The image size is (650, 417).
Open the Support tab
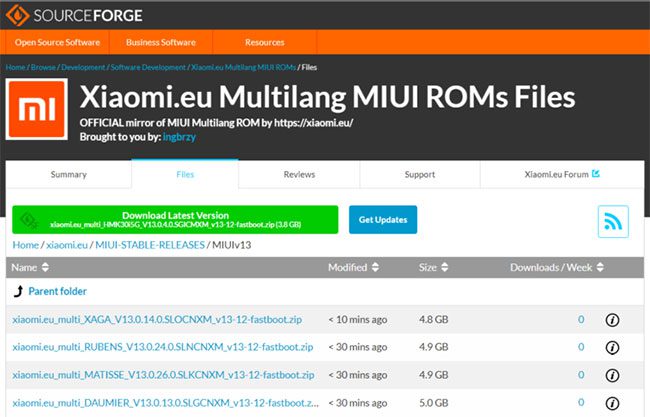pyautogui.click(x=420, y=175)
